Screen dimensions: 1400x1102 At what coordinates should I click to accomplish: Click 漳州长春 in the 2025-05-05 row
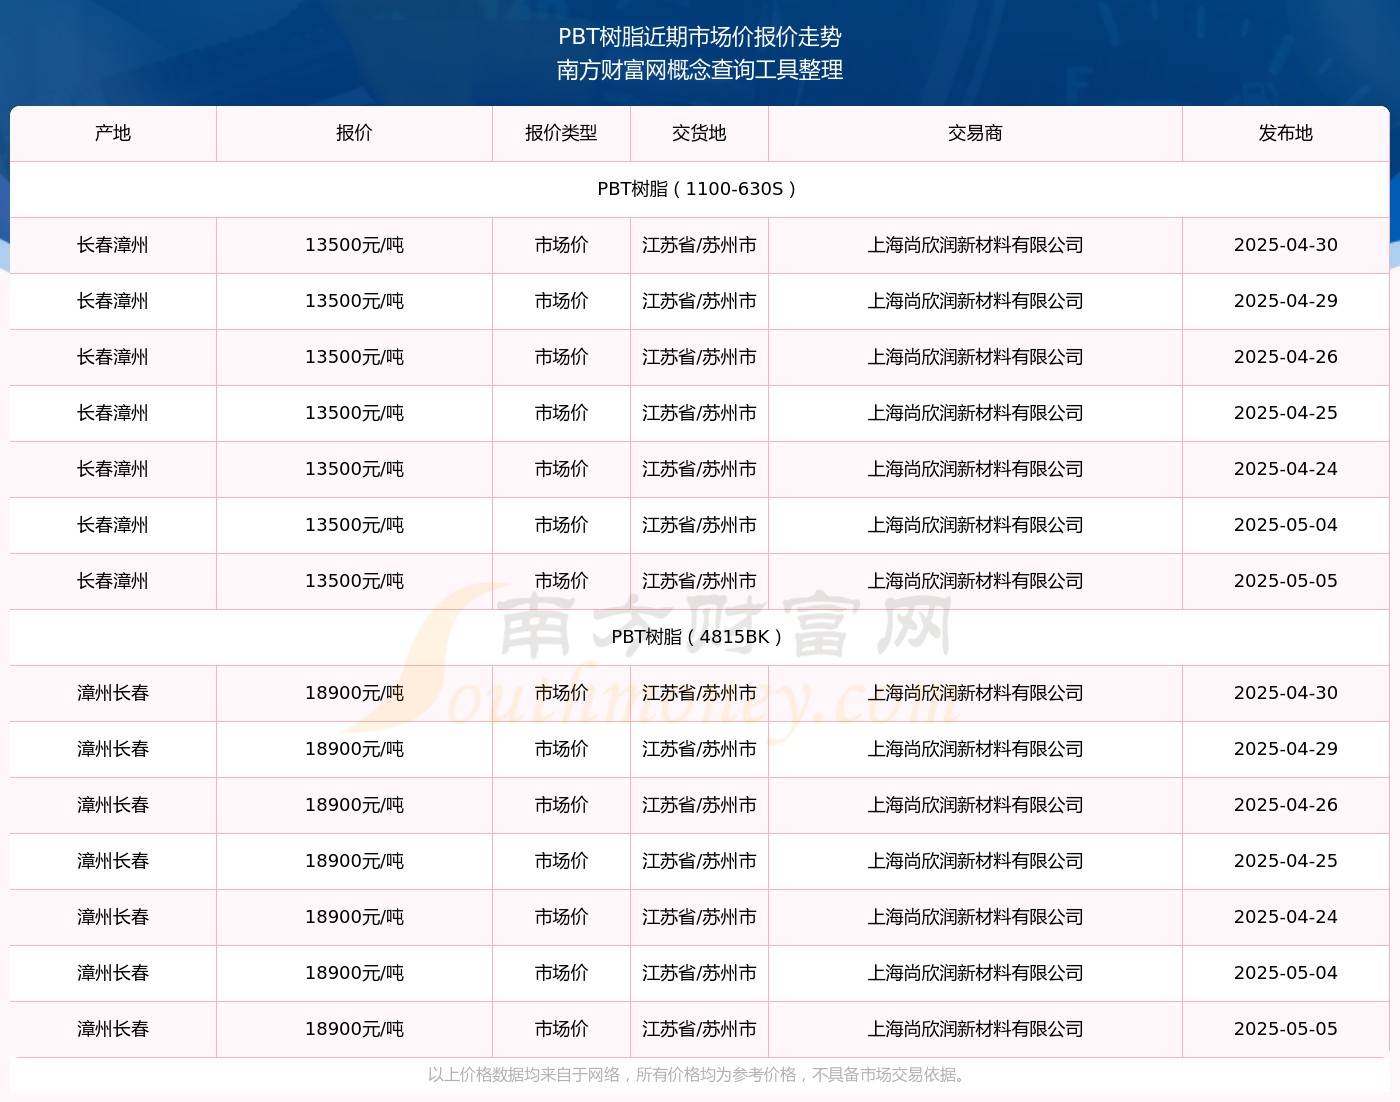(113, 1029)
